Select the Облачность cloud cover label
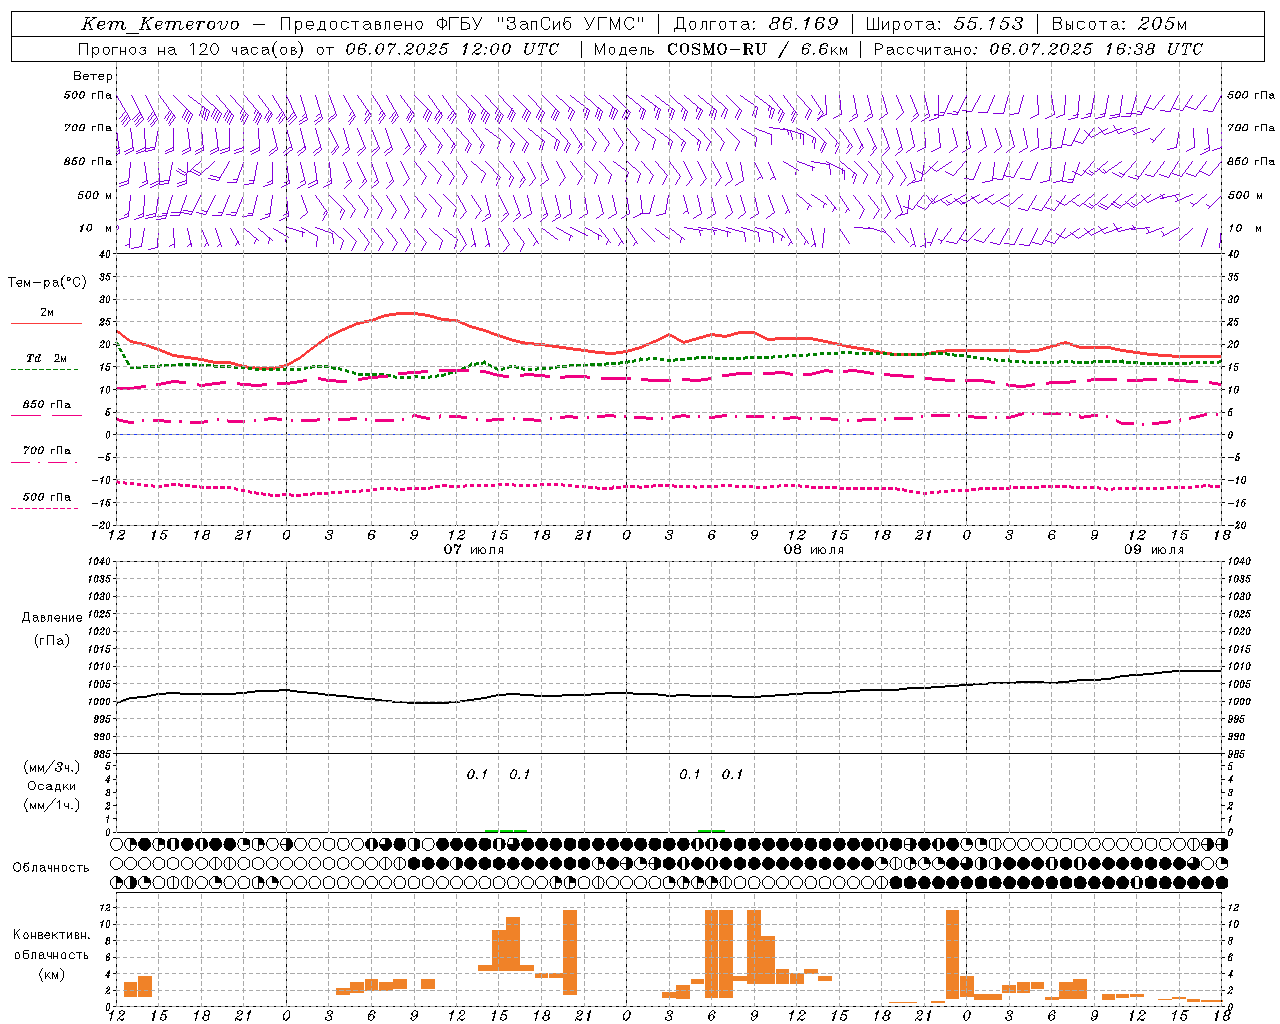This screenshot has width=1280, height=1024. (x=51, y=868)
